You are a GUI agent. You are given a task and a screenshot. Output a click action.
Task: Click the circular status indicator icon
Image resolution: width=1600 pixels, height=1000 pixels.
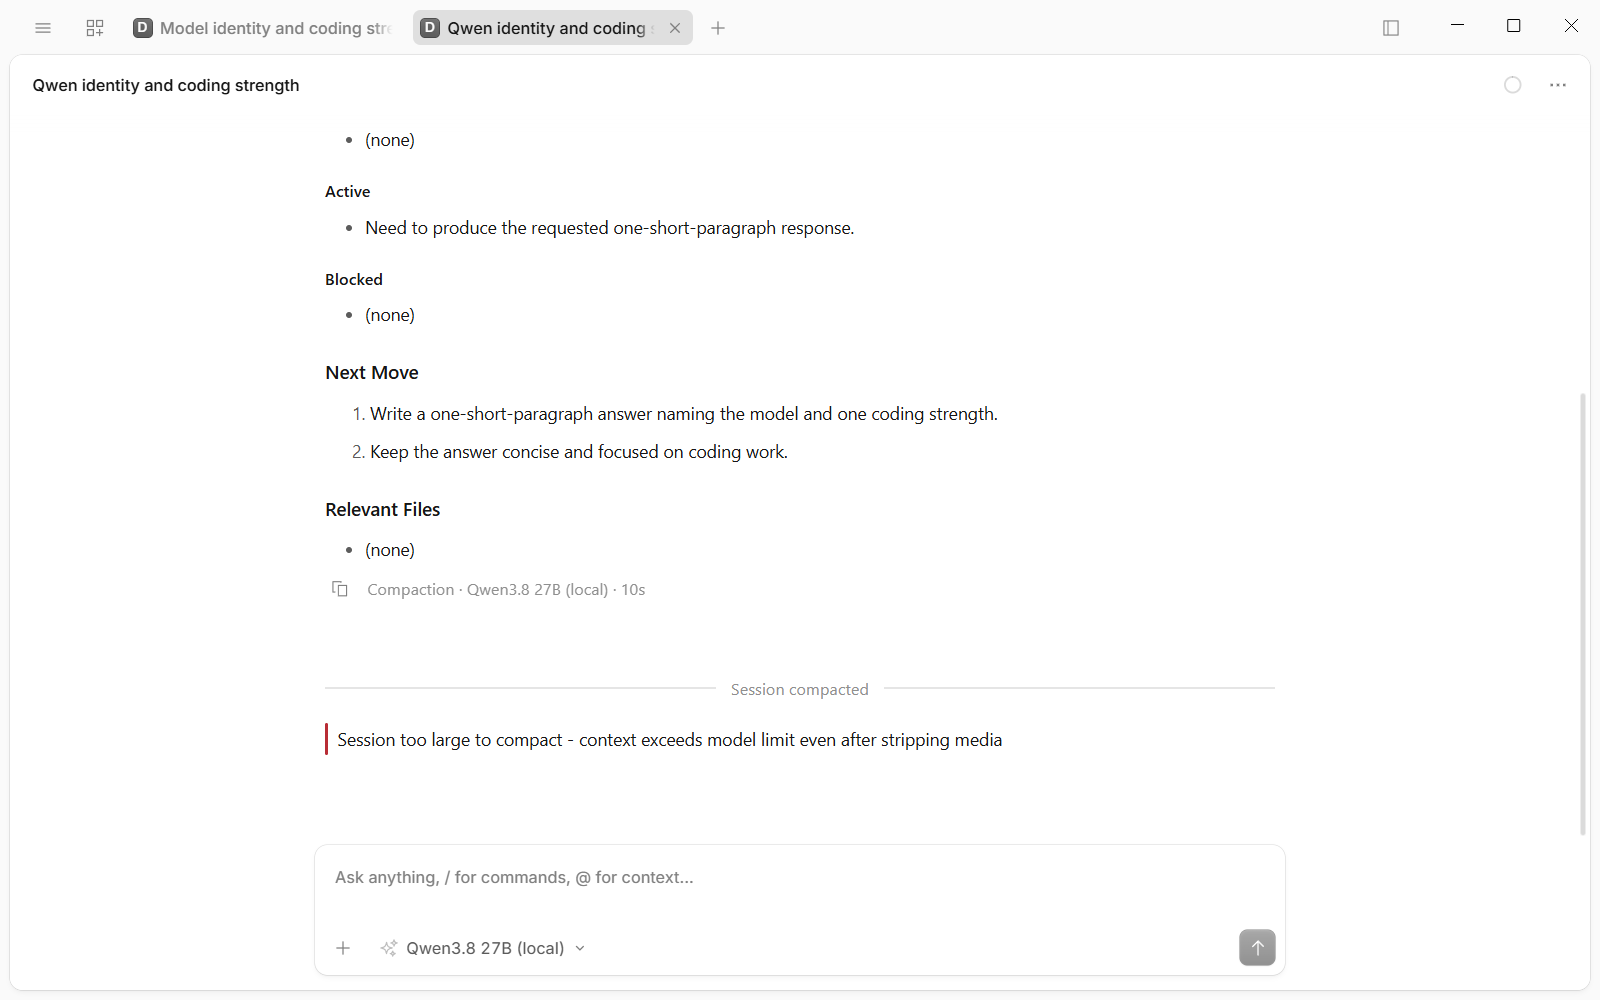(x=1513, y=85)
